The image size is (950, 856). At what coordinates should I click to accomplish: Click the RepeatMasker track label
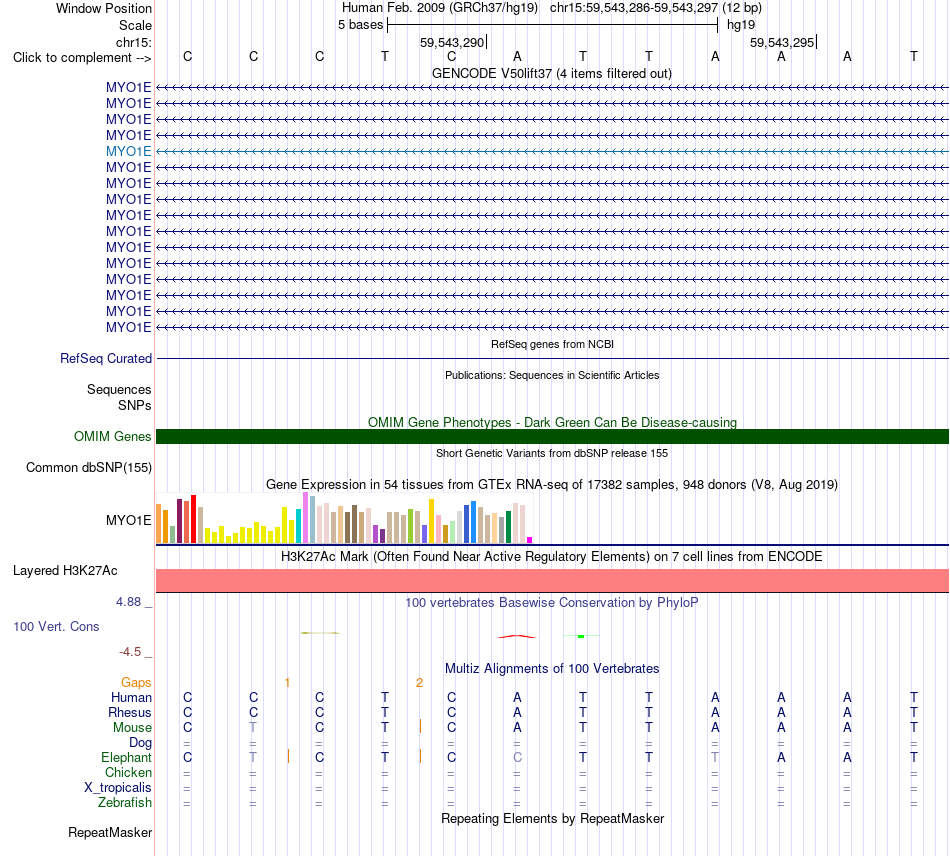pos(110,832)
